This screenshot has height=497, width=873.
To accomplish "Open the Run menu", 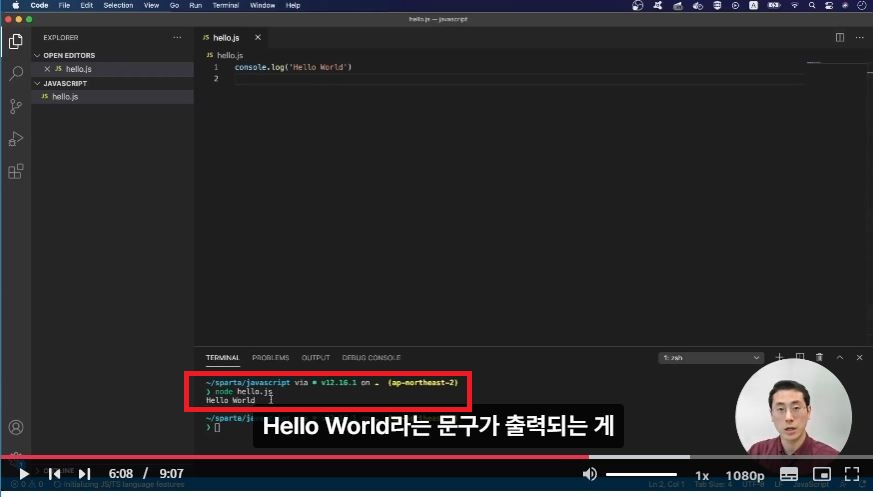I will [x=195, y=6].
